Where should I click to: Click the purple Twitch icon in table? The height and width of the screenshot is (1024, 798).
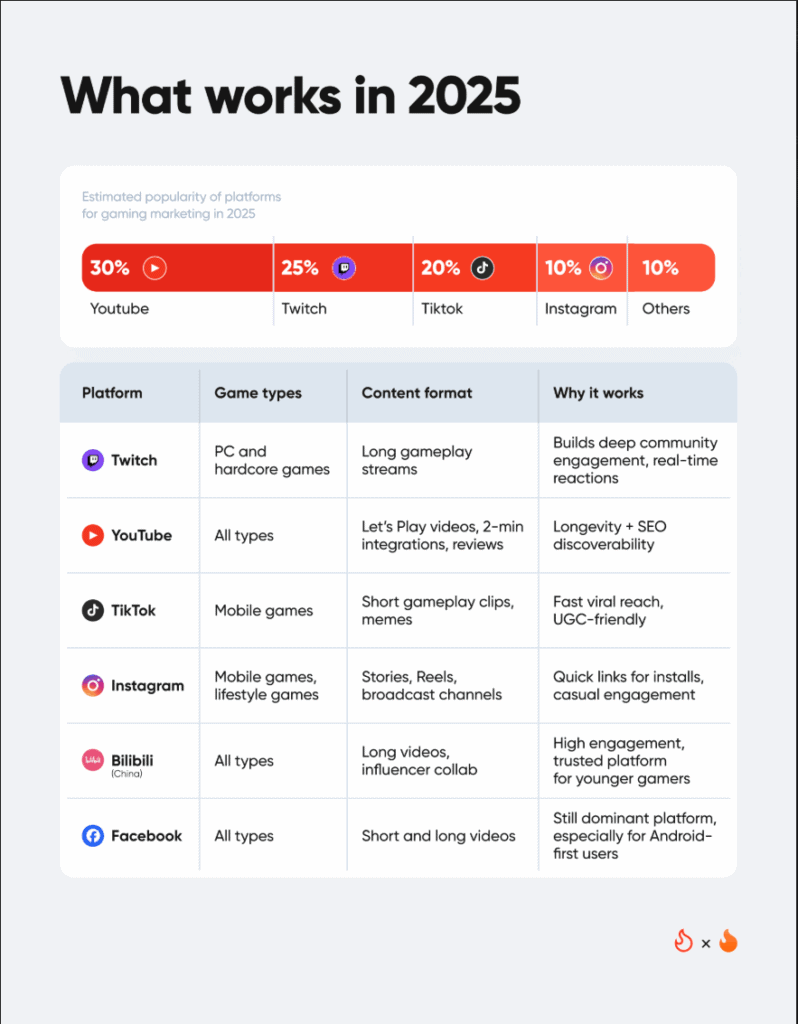pyautogui.click(x=93, y=460)
